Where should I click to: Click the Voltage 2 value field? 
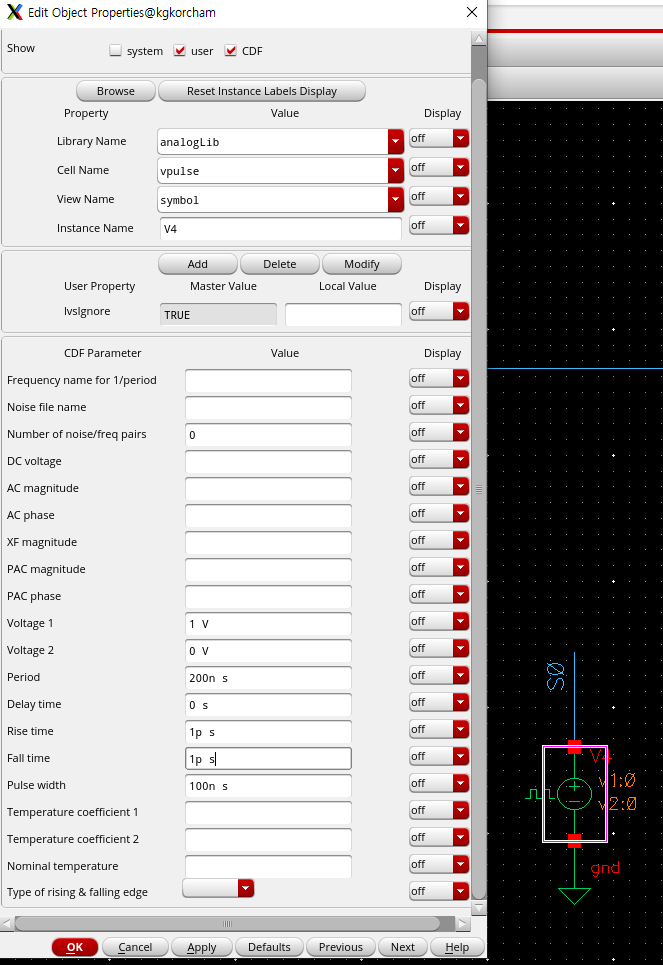point(268,651)
